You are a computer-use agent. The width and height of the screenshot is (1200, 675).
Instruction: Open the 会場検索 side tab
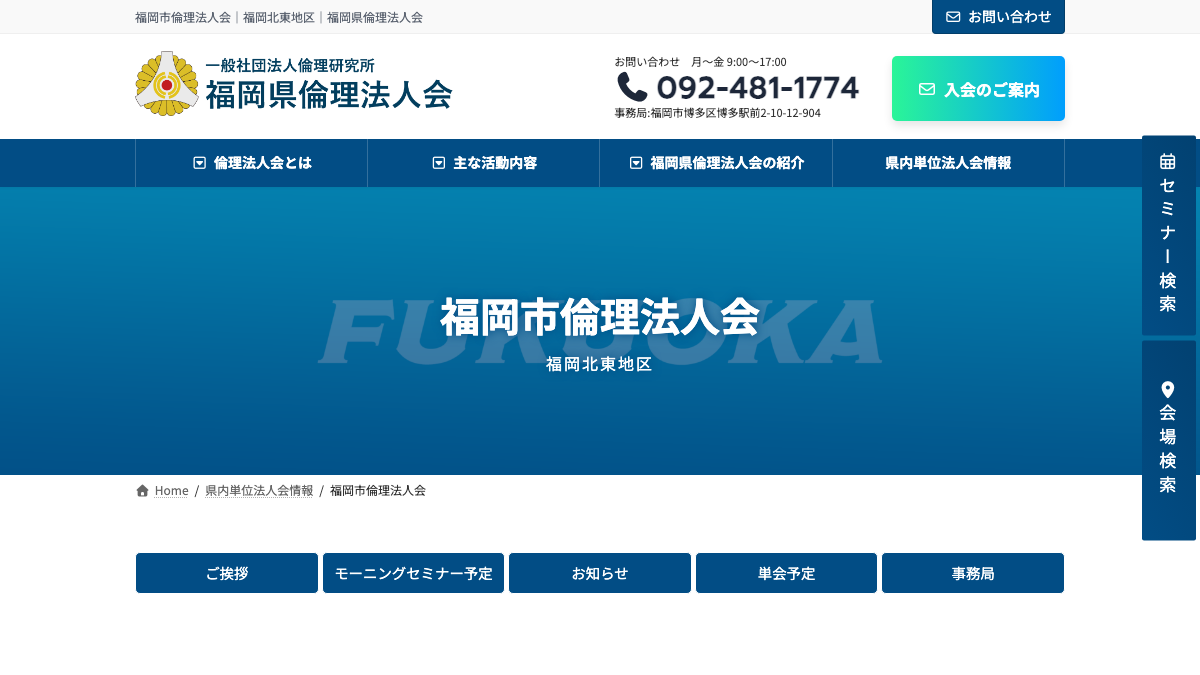point(1169,441)
